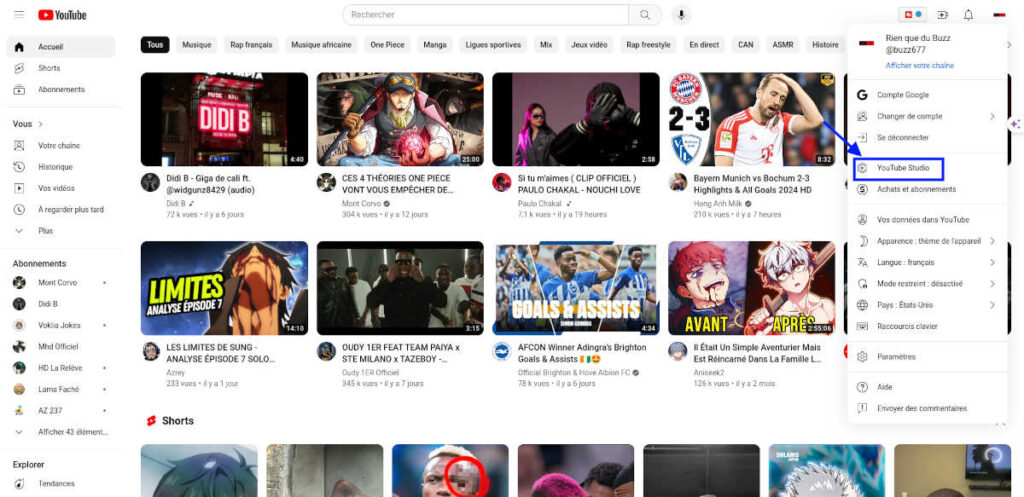Open À regarder plus tard
The width and height of the screenshot is (1024, 497).
pyautogui.click(x=61, y=210)
